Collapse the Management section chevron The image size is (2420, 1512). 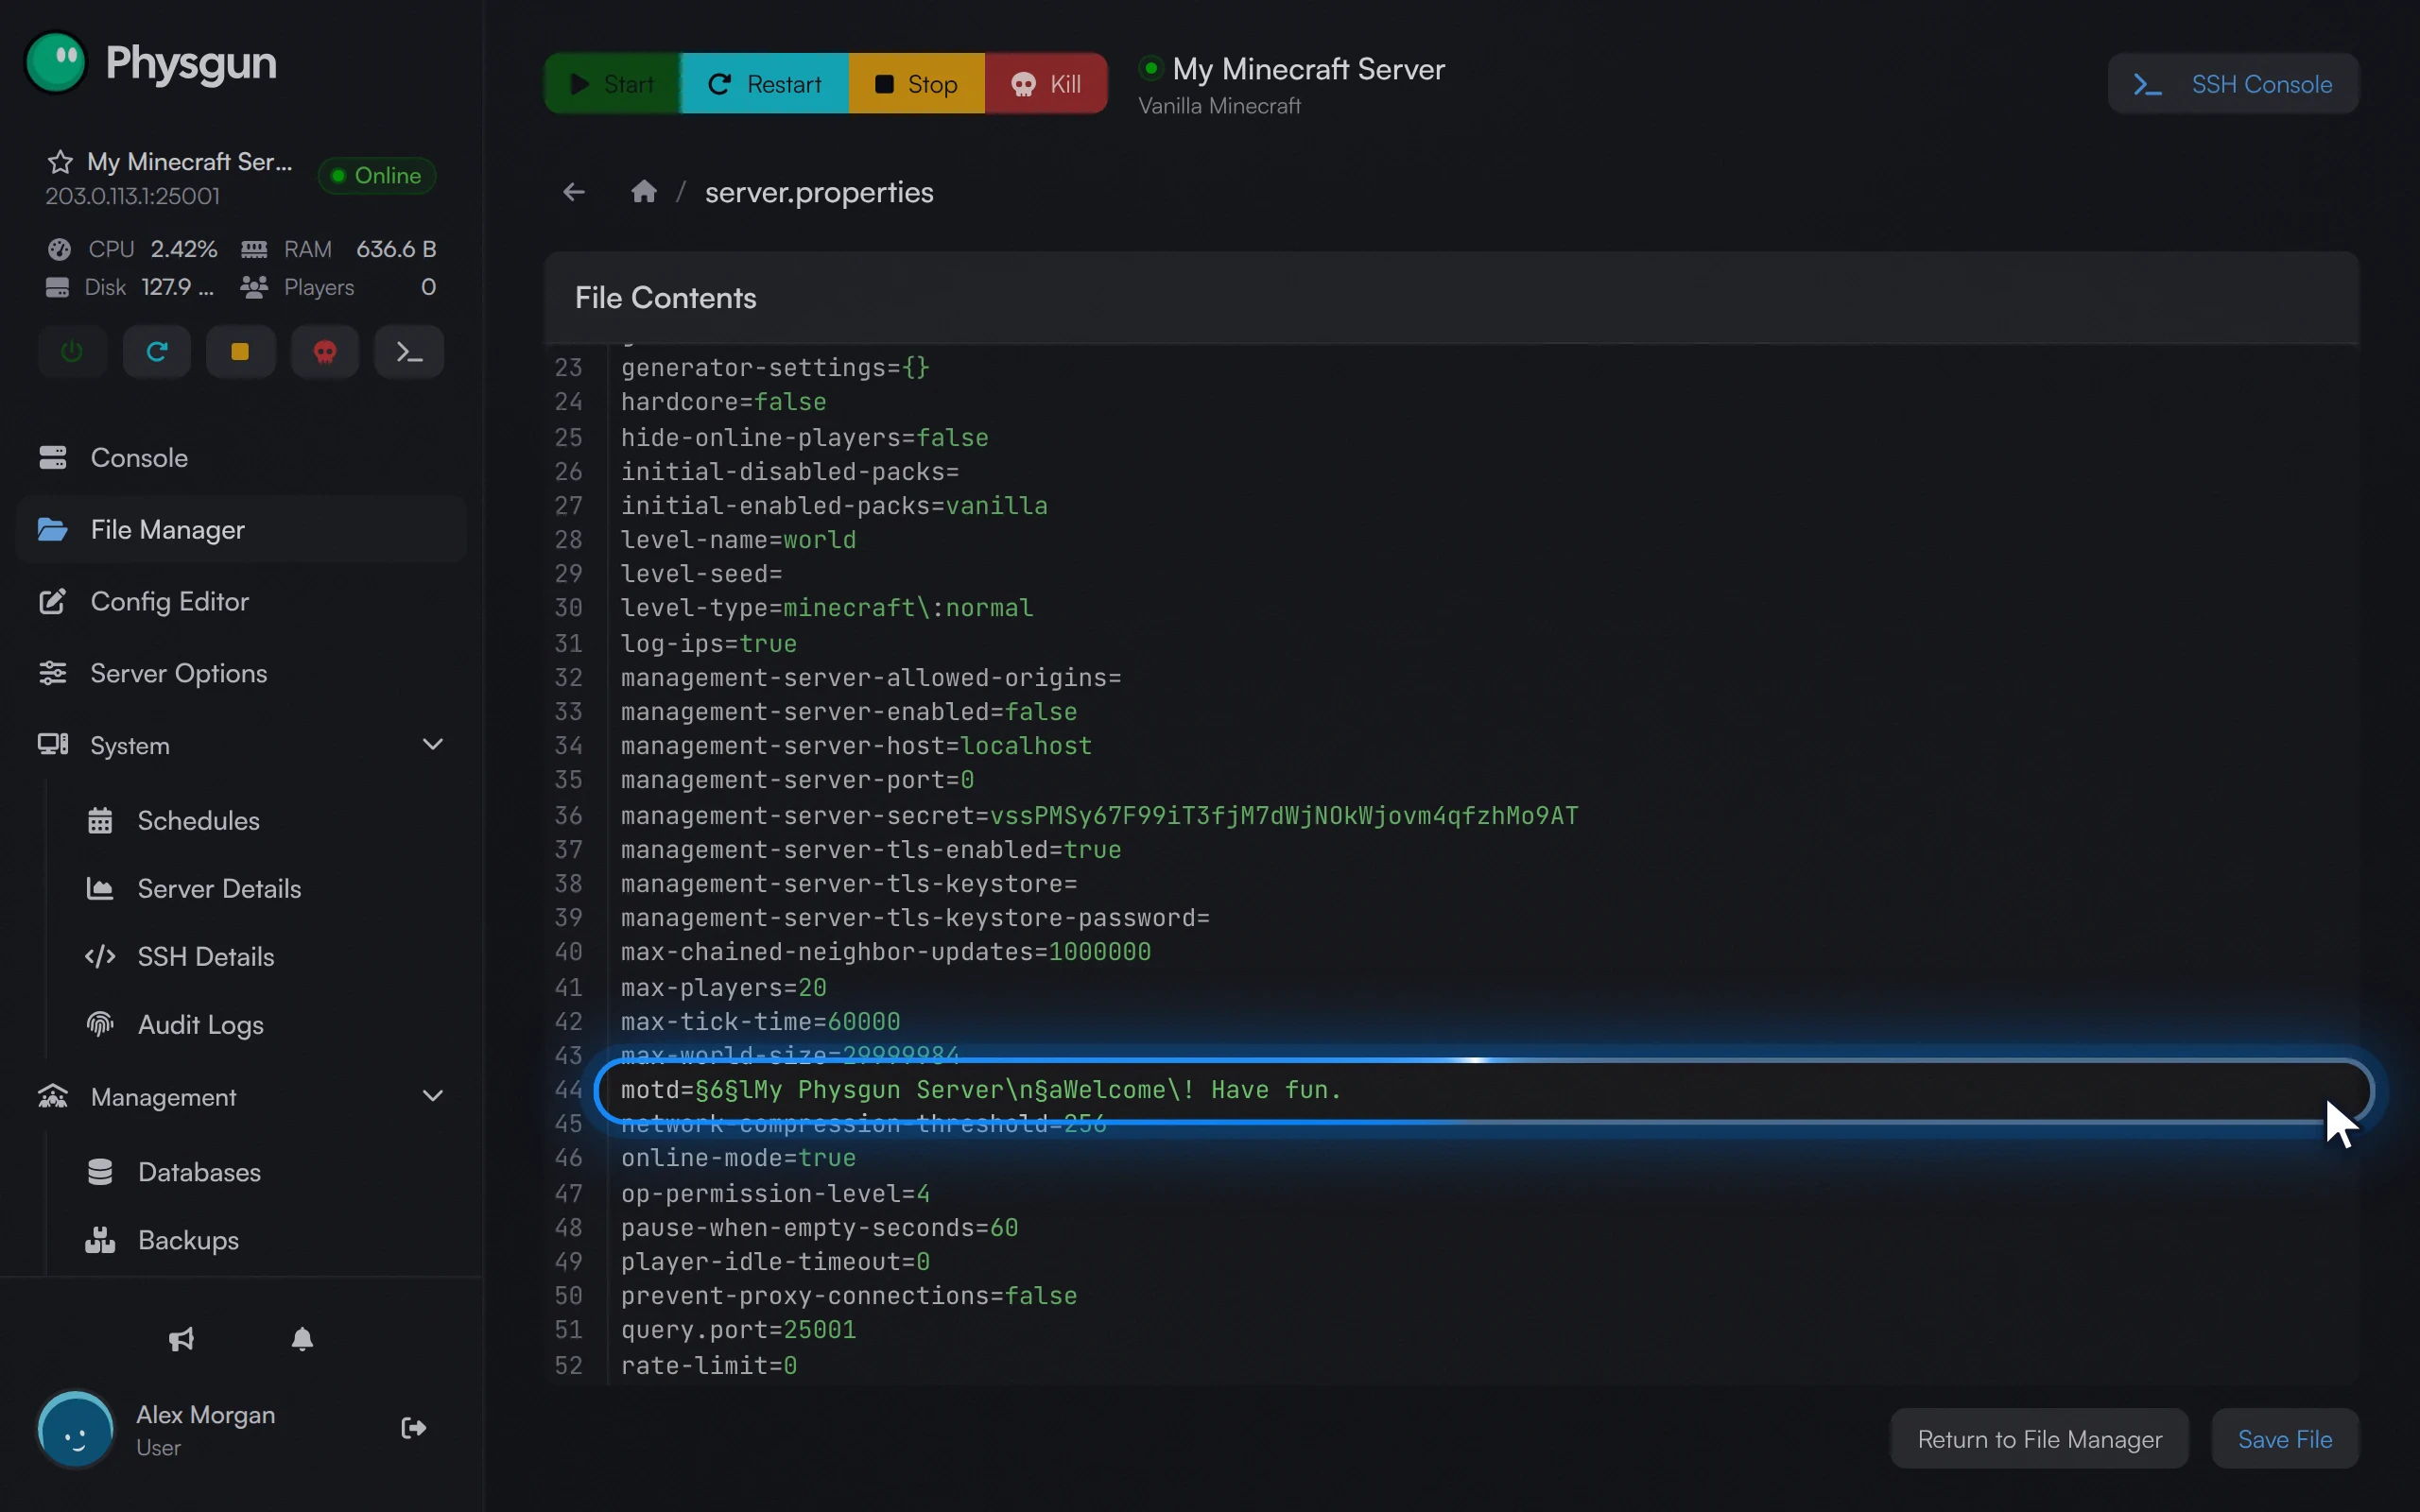433,1097
